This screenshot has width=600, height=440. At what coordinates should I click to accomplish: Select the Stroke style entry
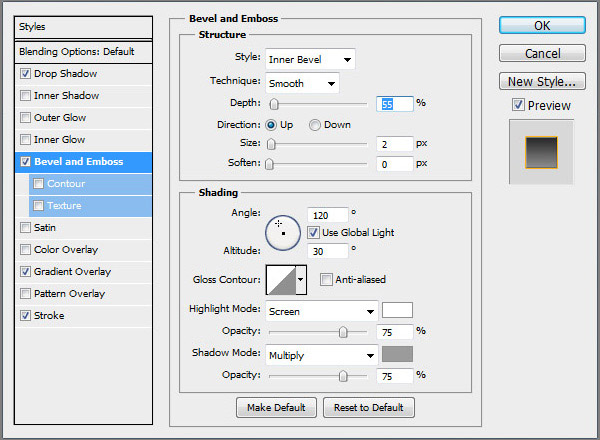tap(49, 316)
